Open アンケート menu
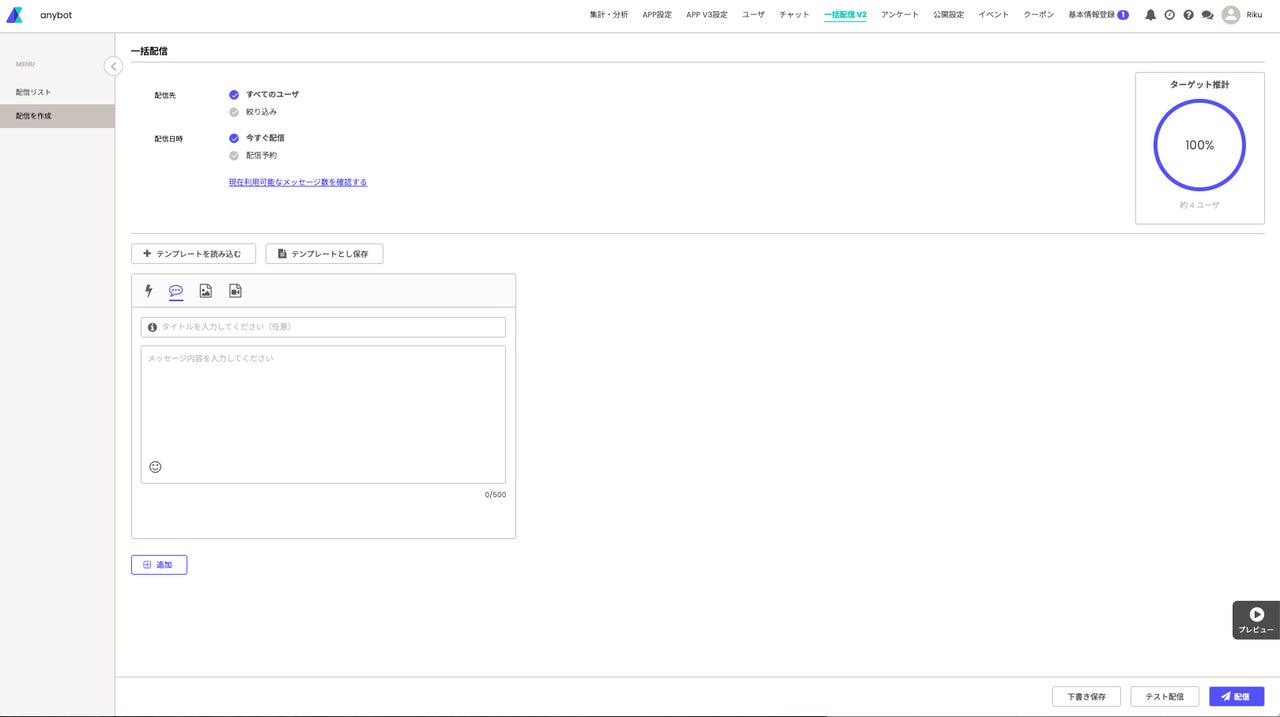 (900, 15)
